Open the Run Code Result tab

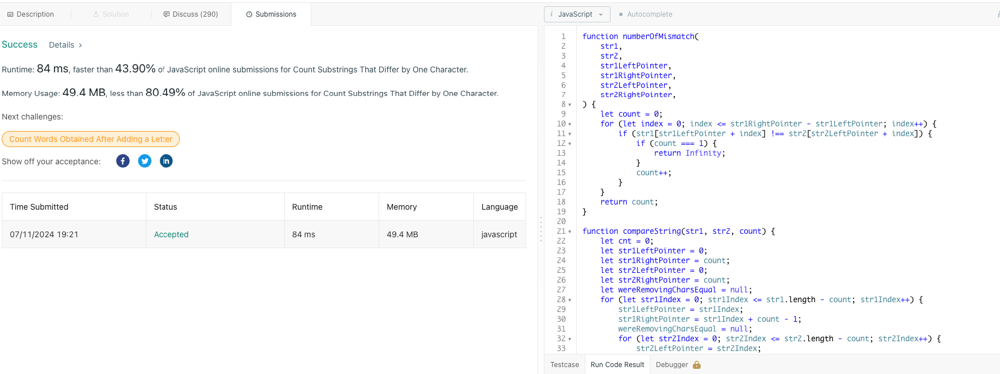tap(618, 365)
